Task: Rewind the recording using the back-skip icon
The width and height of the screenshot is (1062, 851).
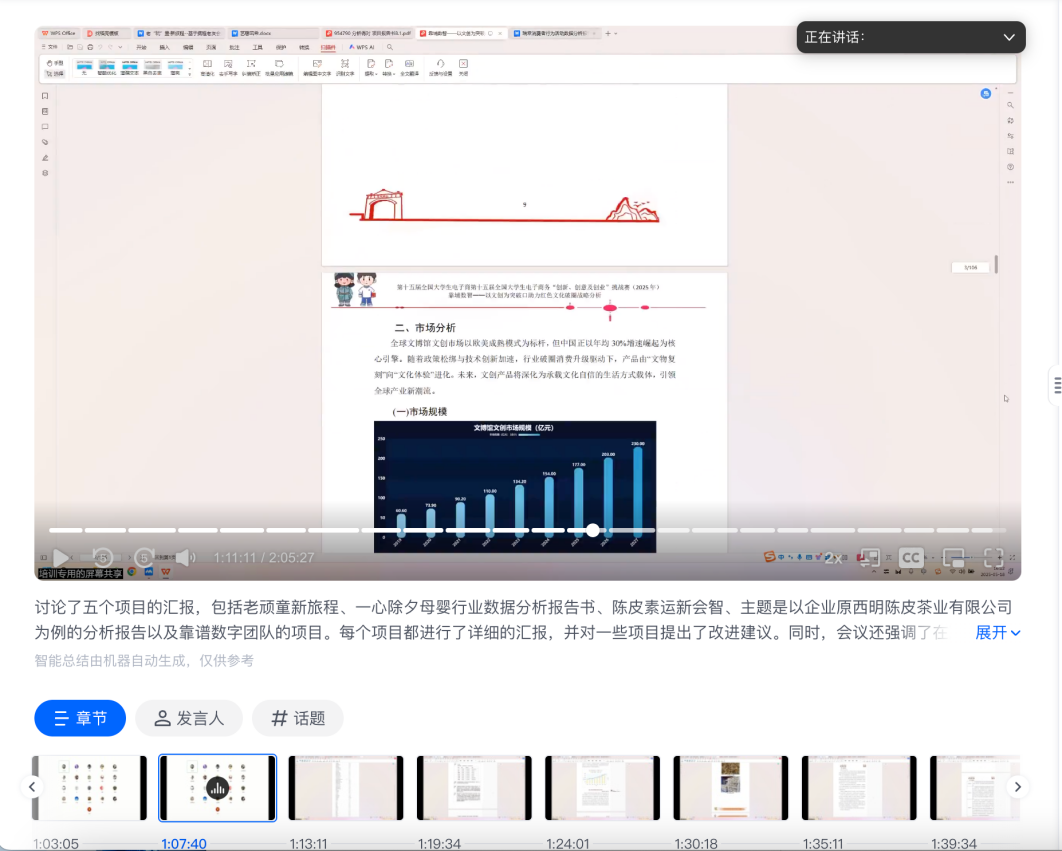Action: [102, 558]
